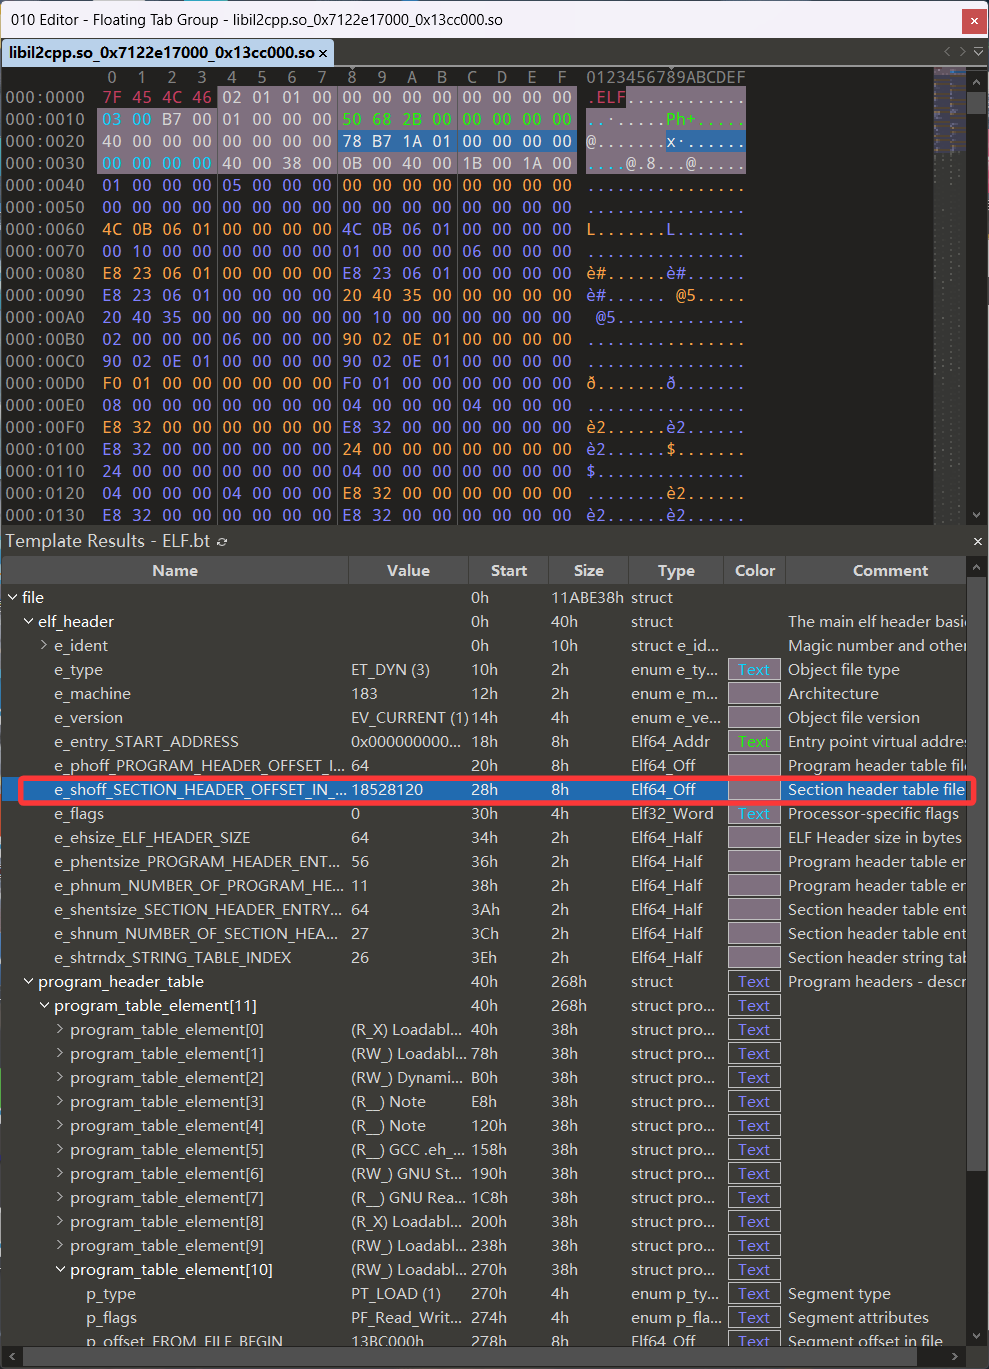Expand program_table_element[0]
Viewport: 989px width, 1369px height.
pyautogui.click(x=60, y=1029)
